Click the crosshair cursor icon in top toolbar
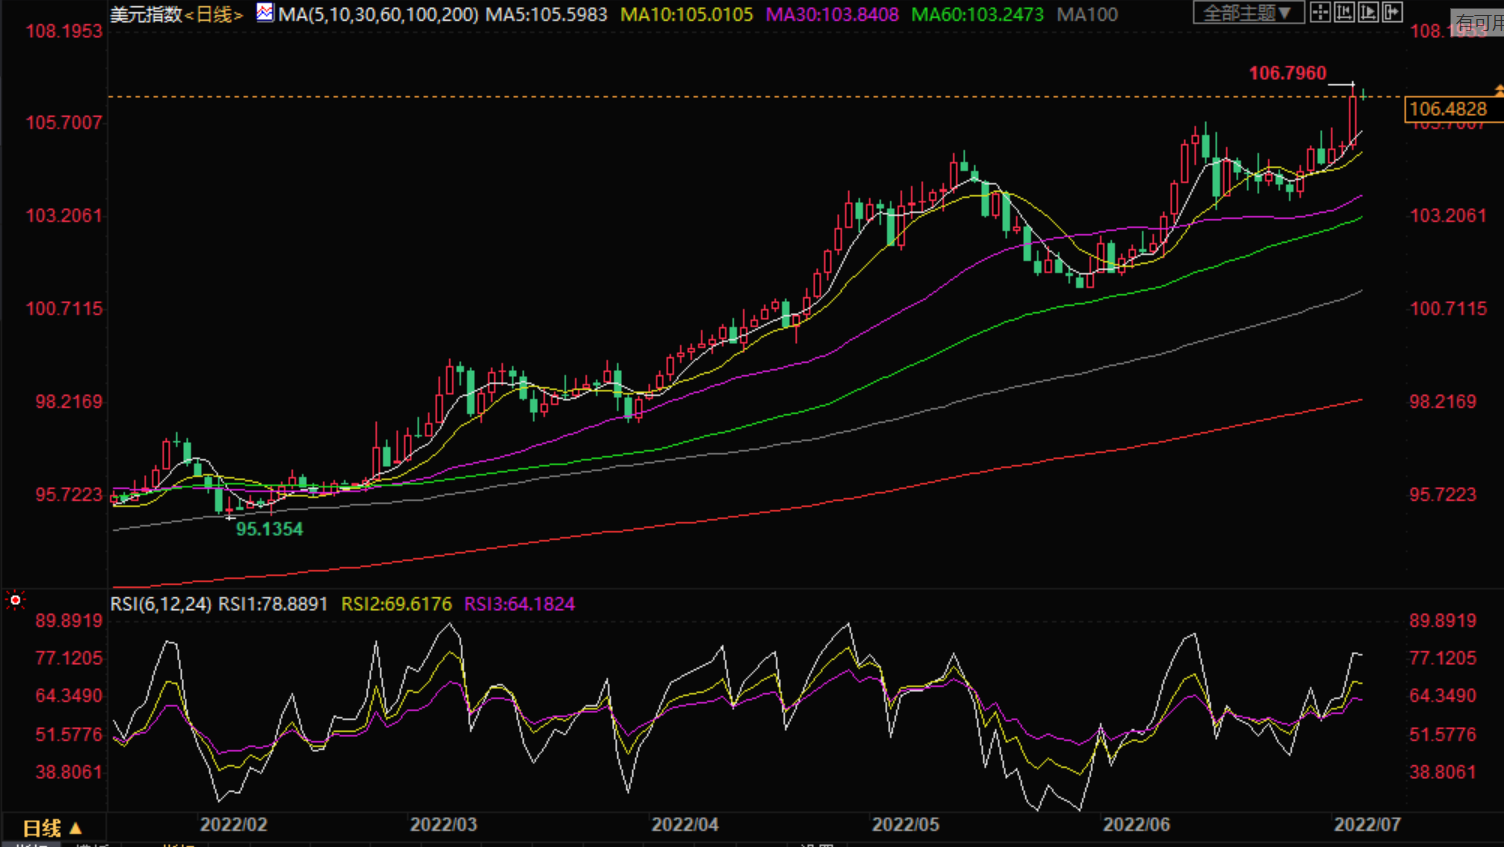 pyautogui.click(x=1320, y=13)
